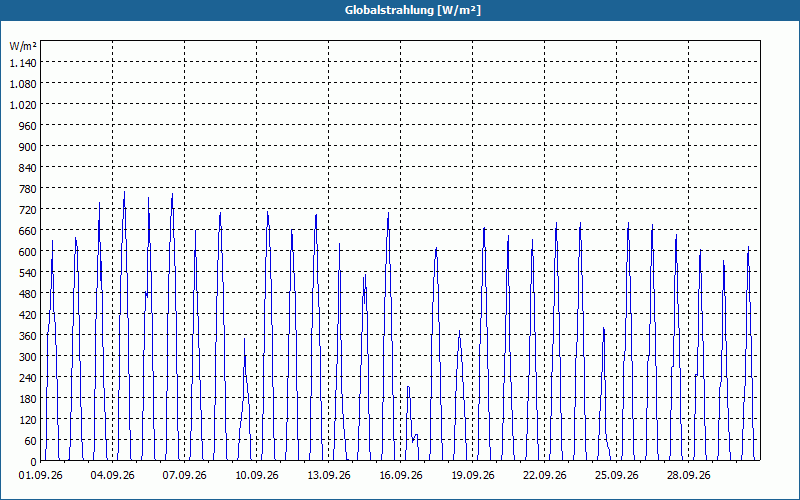The width and height of the screenshot is (800, 500).
Task: Click the 600 y-axis value label
Action: 28,252
